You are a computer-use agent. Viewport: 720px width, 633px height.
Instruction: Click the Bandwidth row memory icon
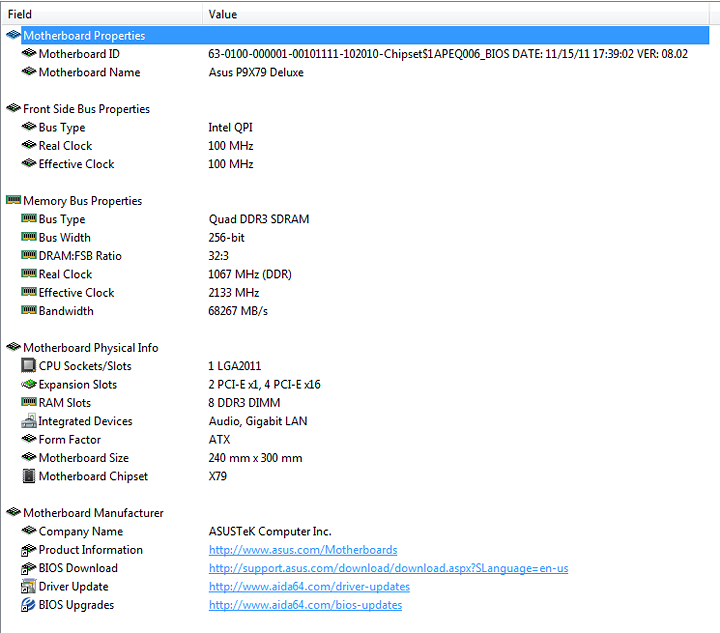coord(28,310)
